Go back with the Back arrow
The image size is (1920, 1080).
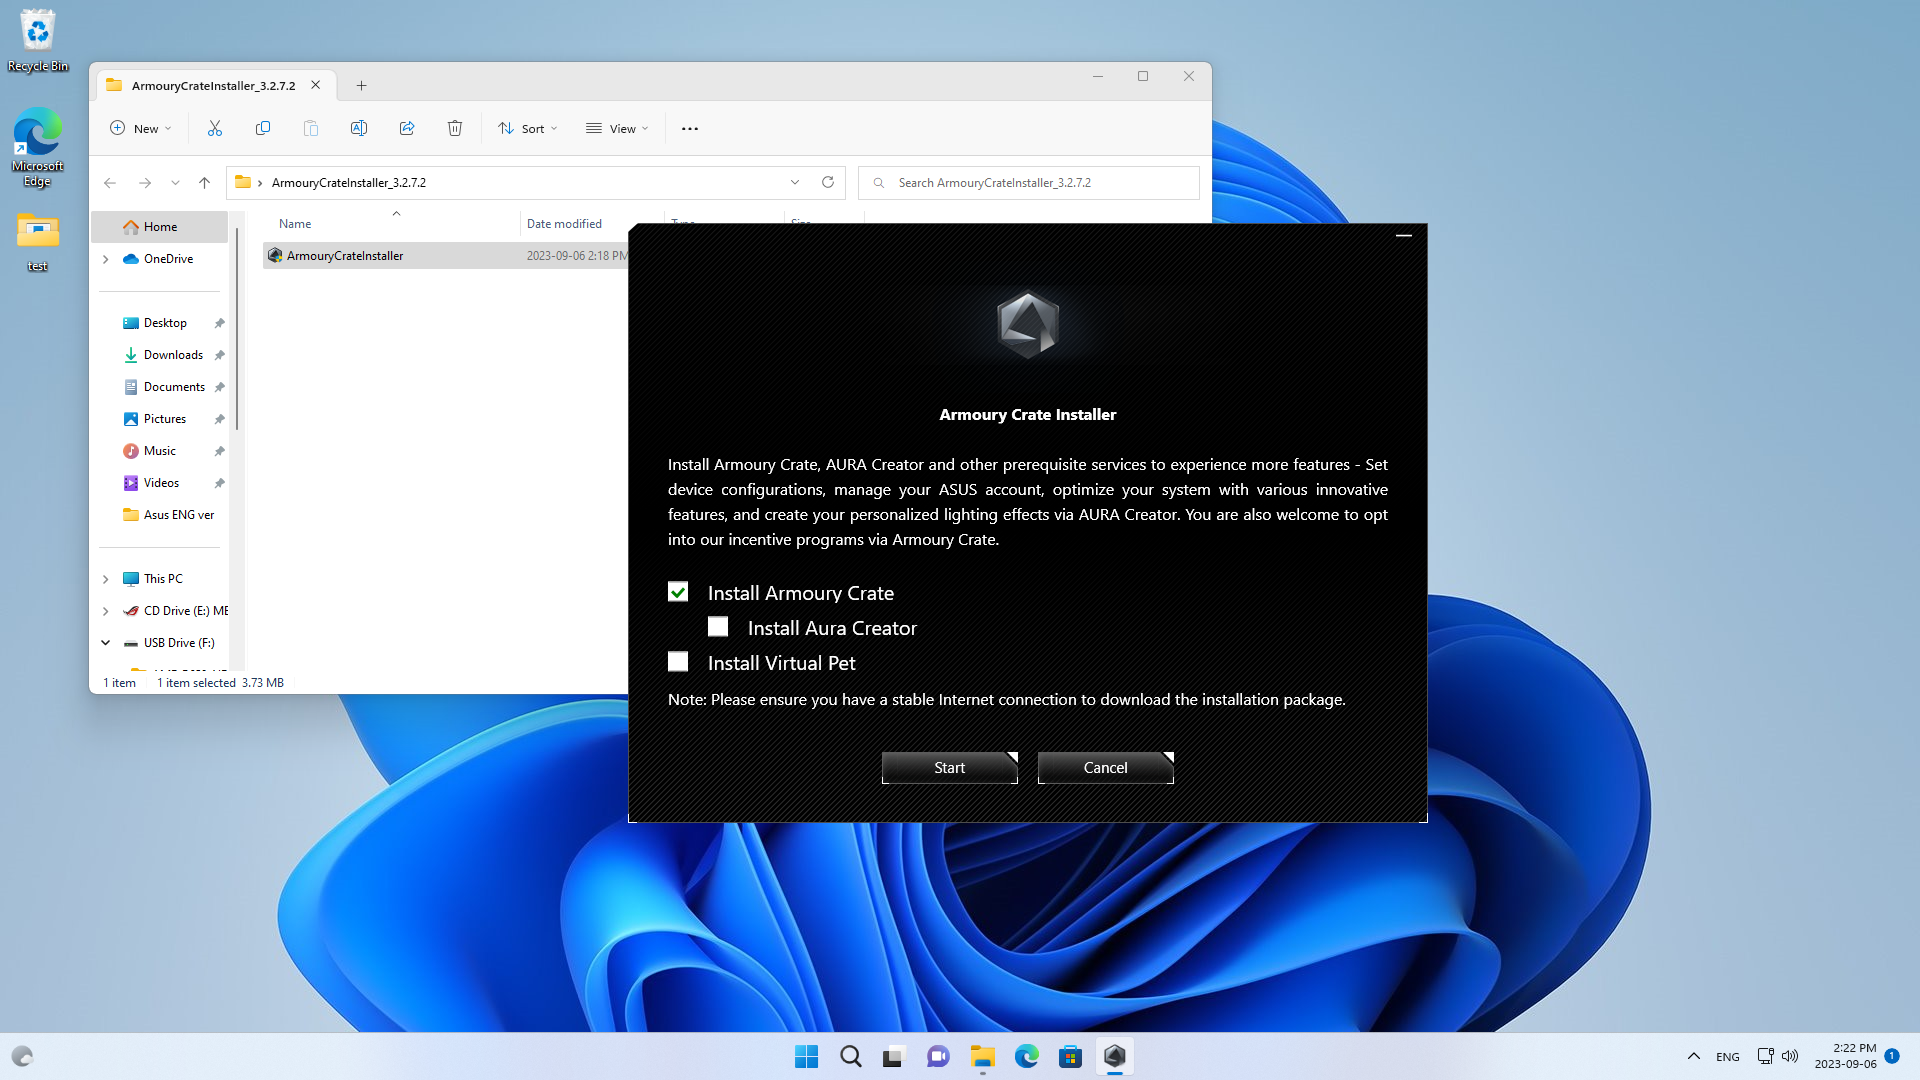point(110,183)
